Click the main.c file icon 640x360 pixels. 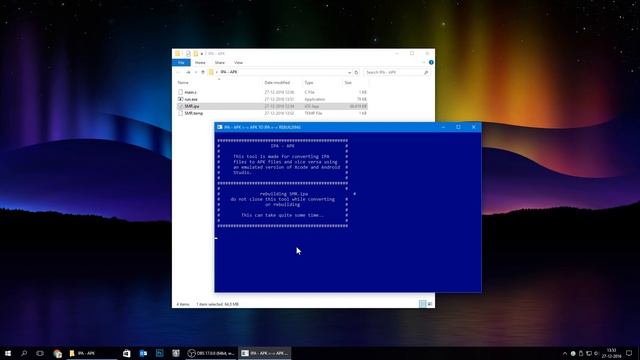[x=180, y=92]
